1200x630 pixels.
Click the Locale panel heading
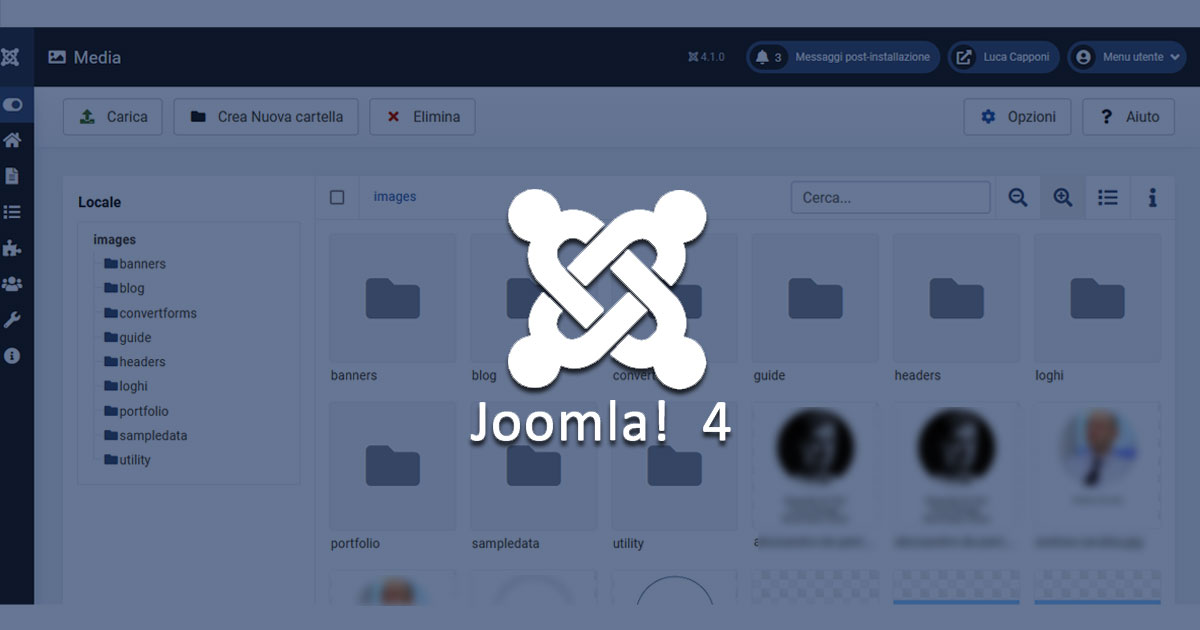point(99,202)
